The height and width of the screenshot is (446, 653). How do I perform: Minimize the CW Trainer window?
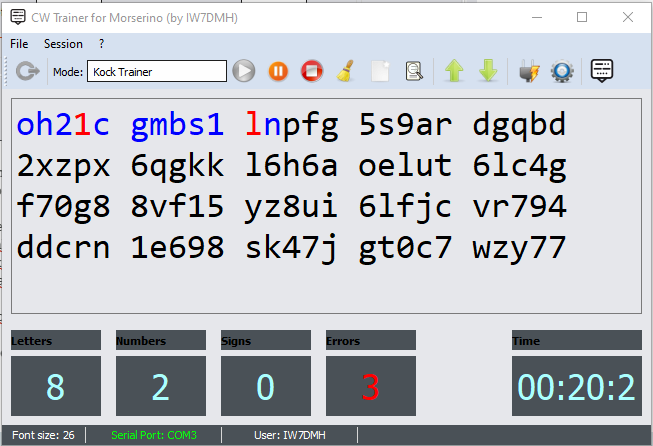pyautogui.click(x=537, y=17)
